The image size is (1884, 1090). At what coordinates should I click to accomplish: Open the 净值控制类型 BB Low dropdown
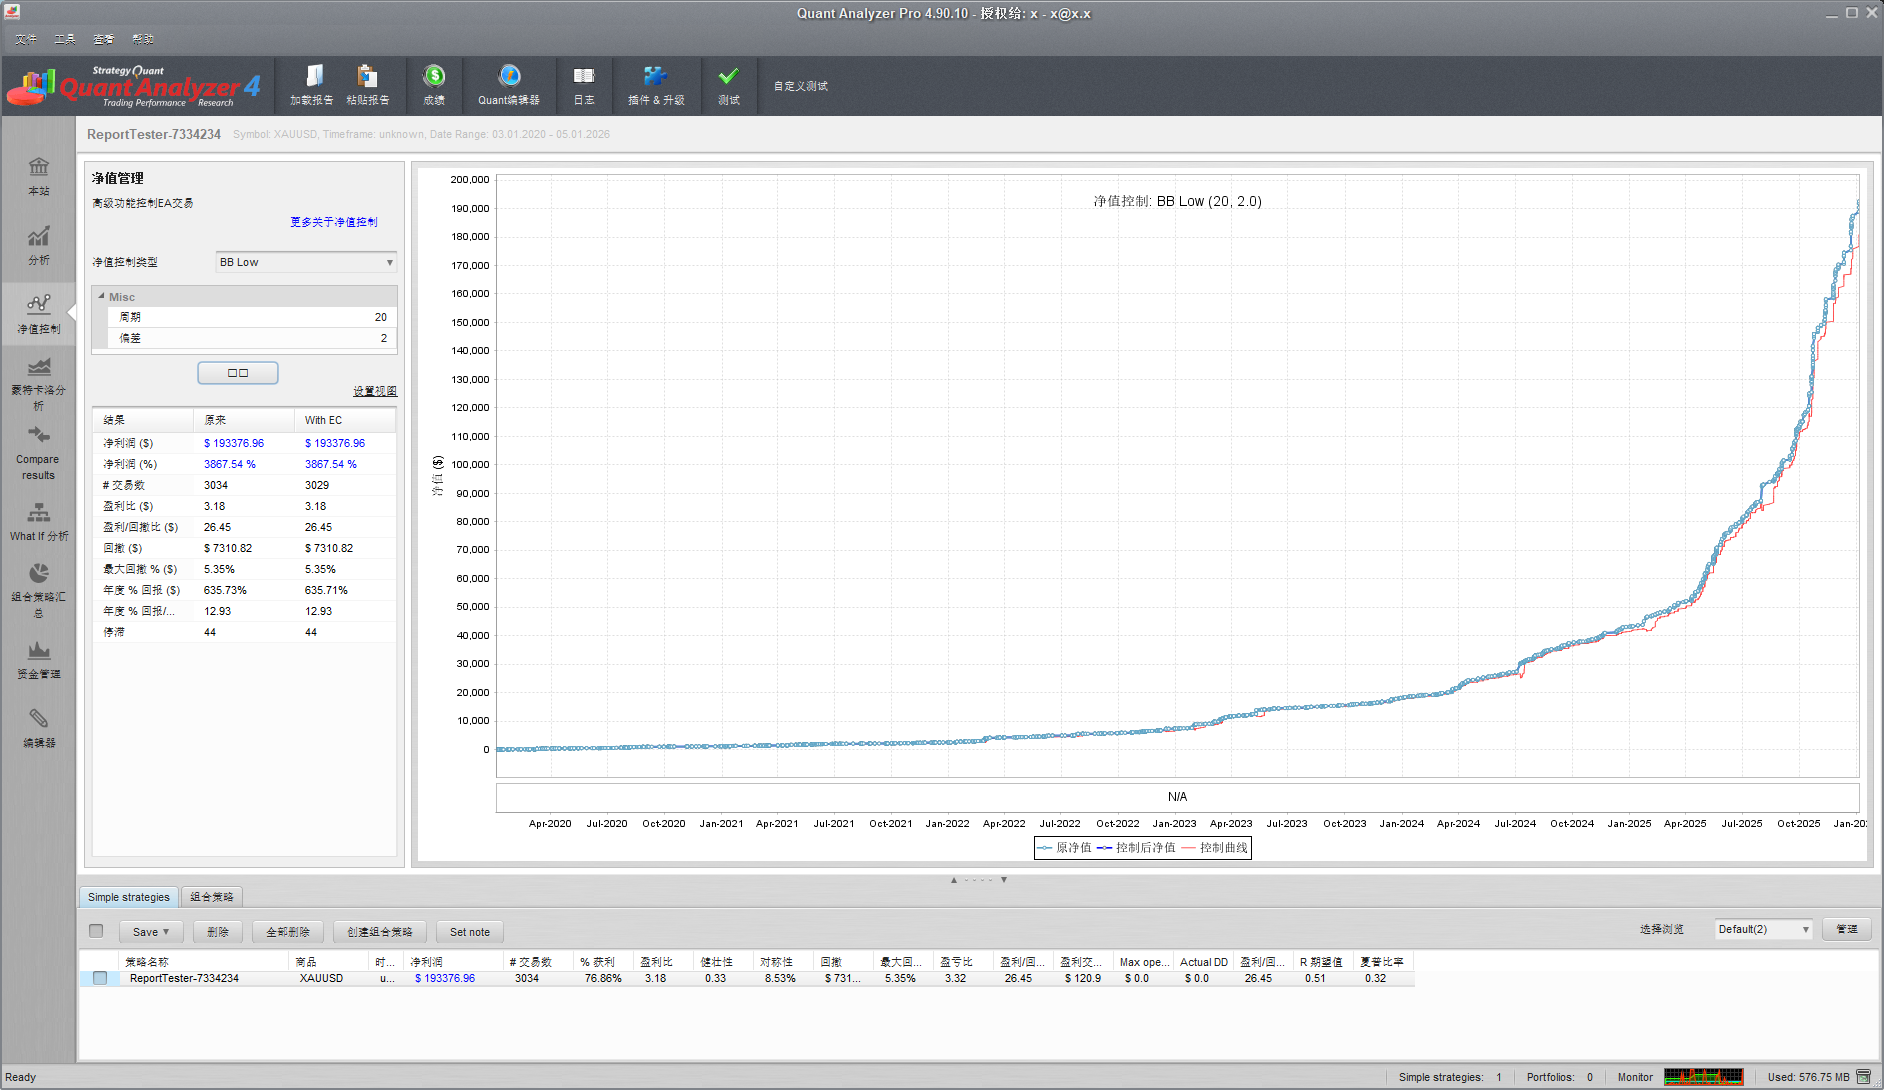(306, 262)
